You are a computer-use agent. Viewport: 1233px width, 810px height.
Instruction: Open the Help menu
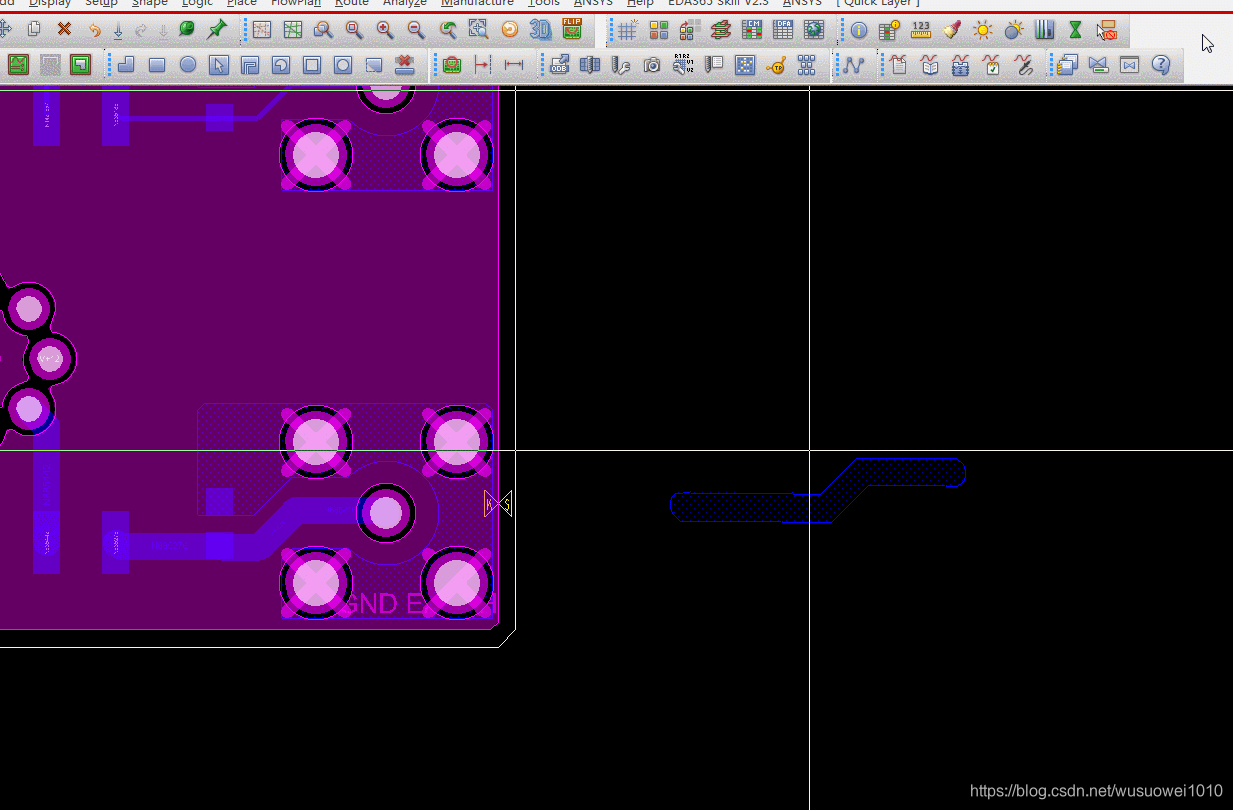(x=640, y=3)
